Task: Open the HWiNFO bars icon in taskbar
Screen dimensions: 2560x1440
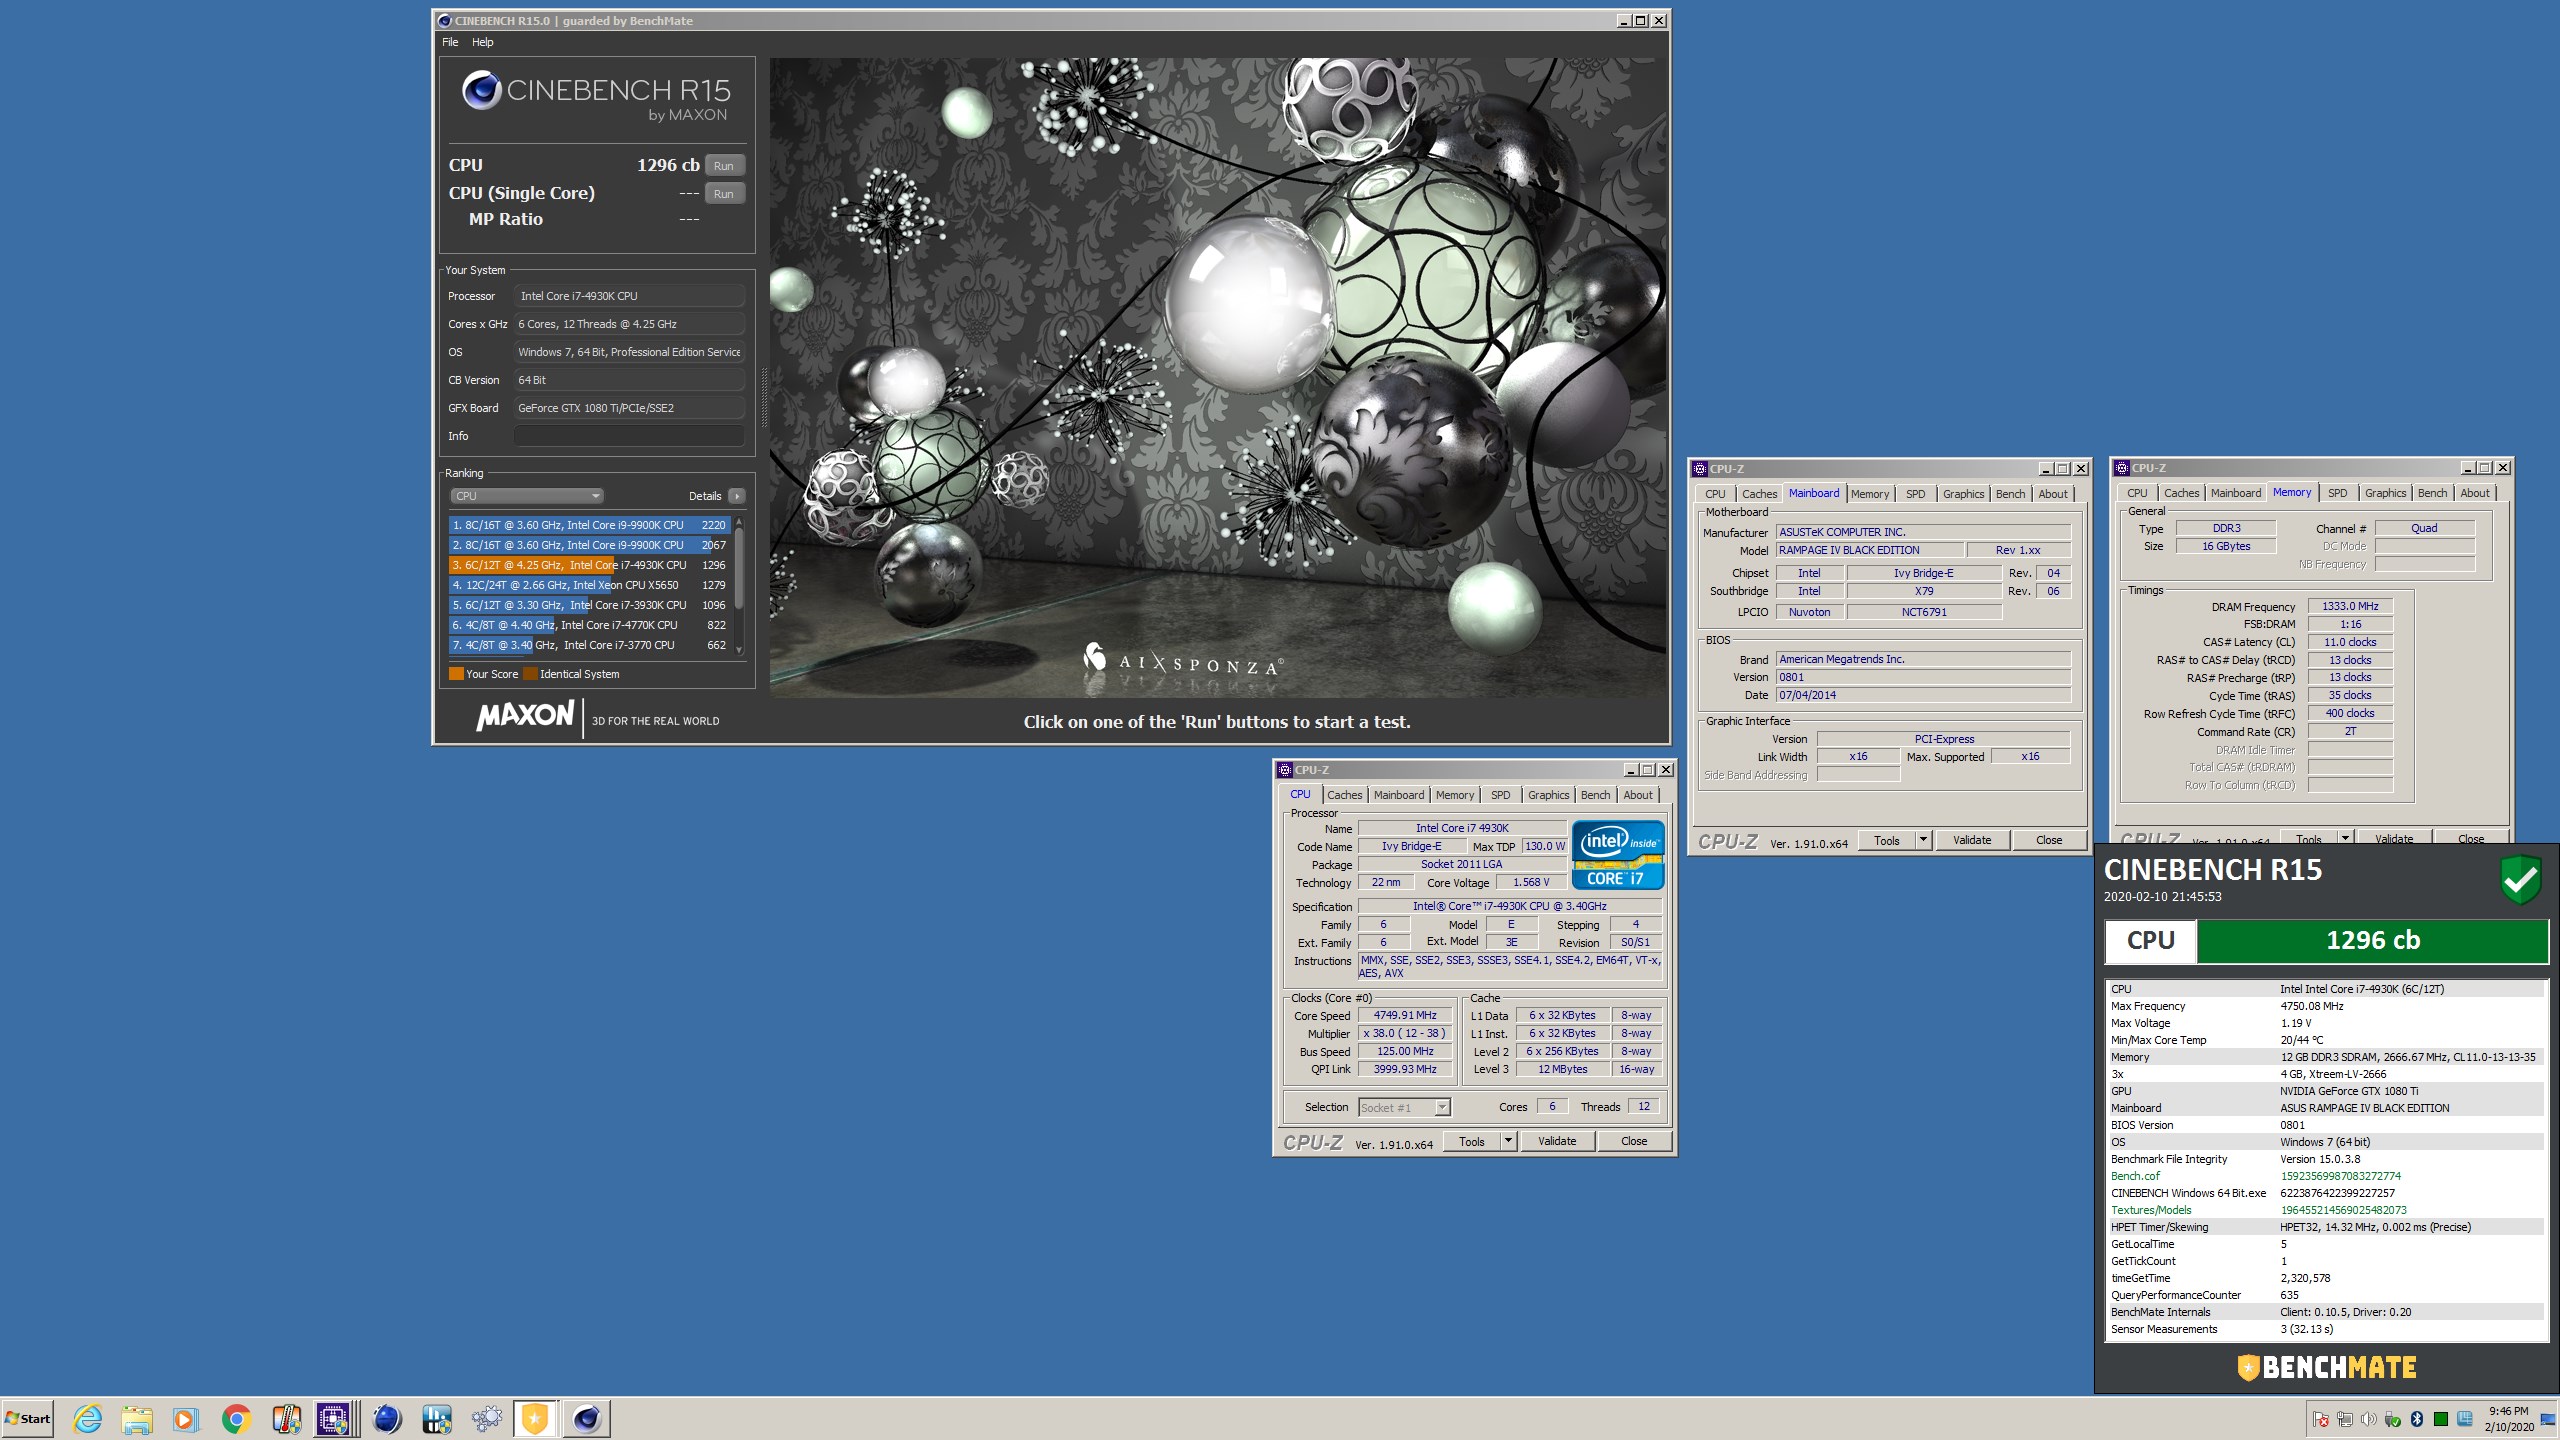Action: pos(437,1418)
